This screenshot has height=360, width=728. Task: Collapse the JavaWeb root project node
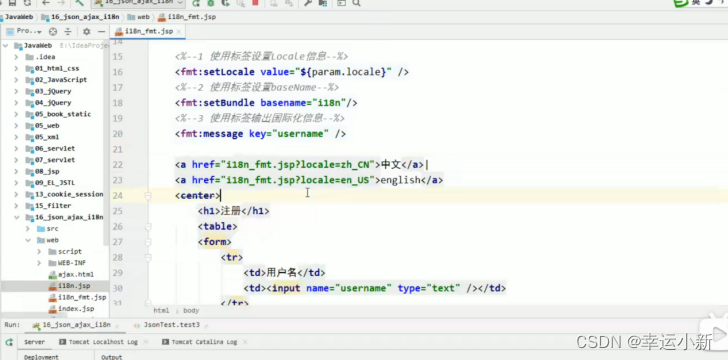[6, 46]
